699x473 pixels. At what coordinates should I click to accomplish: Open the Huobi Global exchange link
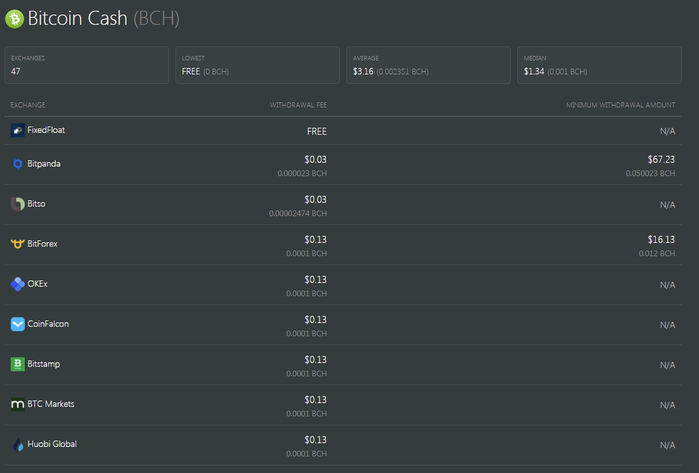click(52, 444)
